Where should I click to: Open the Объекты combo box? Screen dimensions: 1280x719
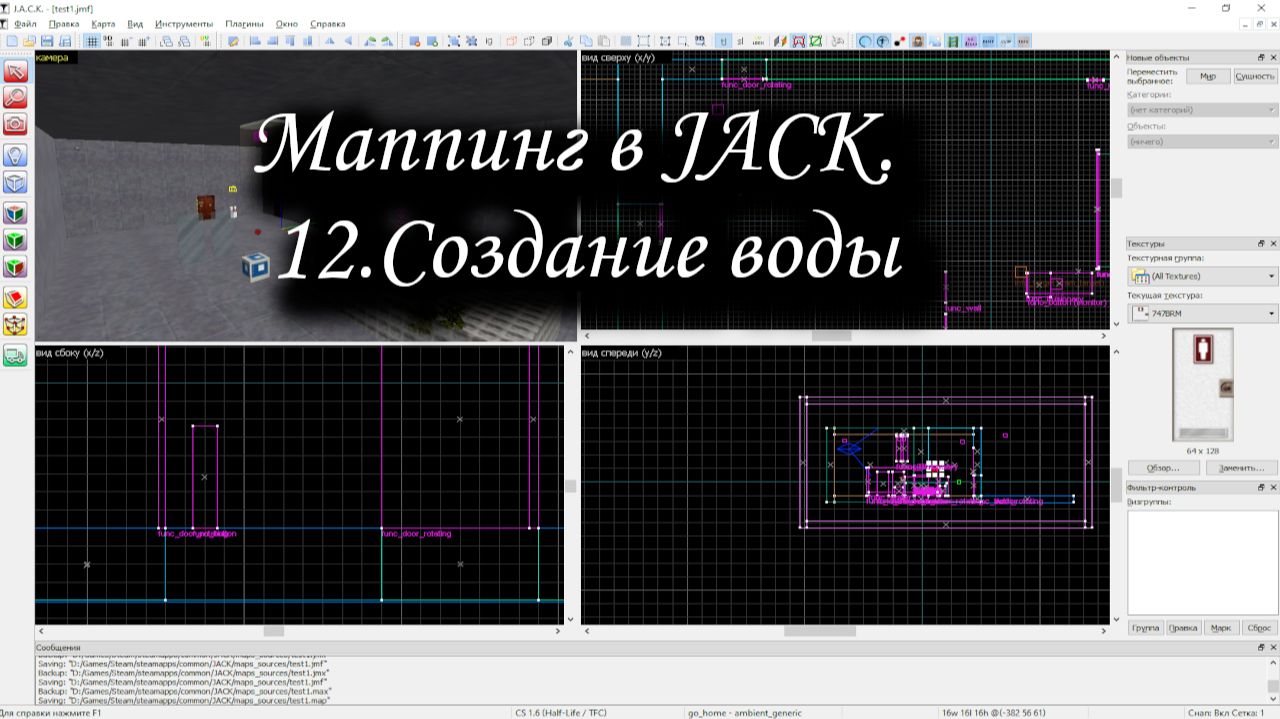1202,142
